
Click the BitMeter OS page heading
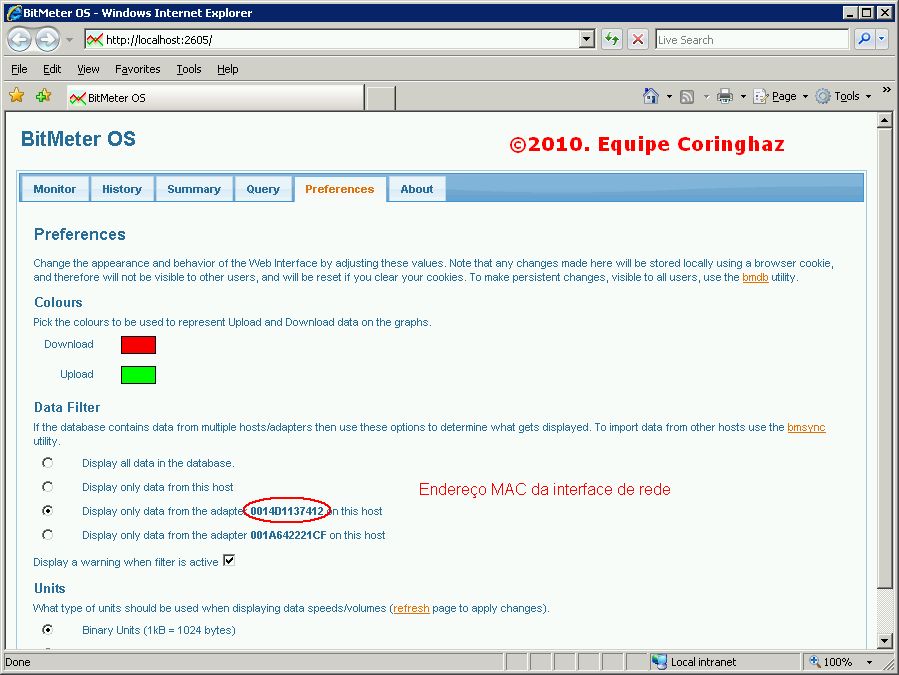pyautogui.click(x=78, y=139)
